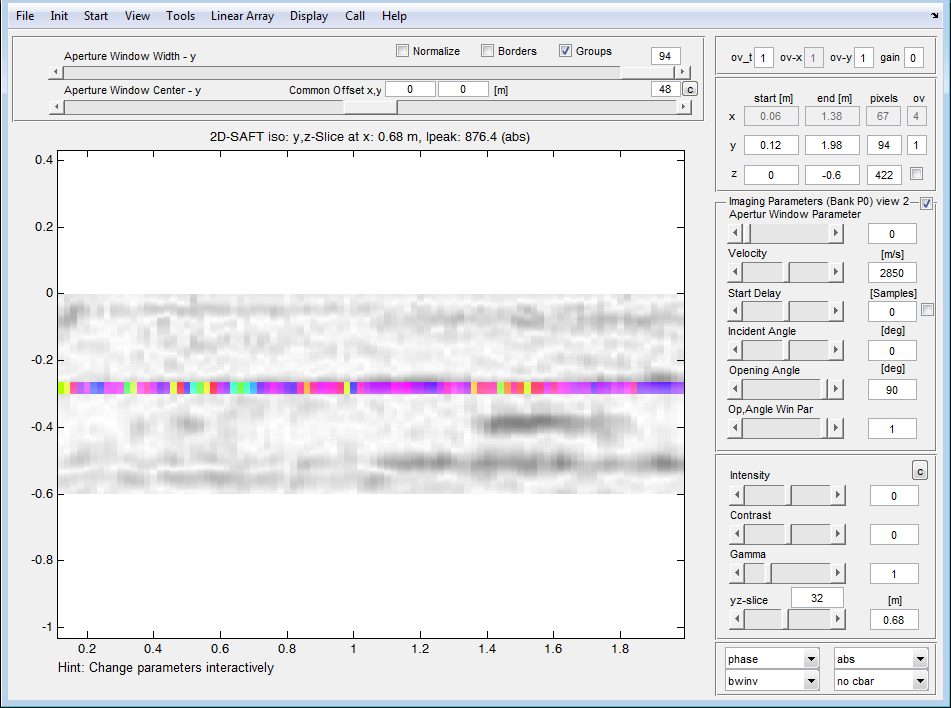Decrease Op,Angle Win Par with left arrow
The image size is (951, 708).
point(735,428)
